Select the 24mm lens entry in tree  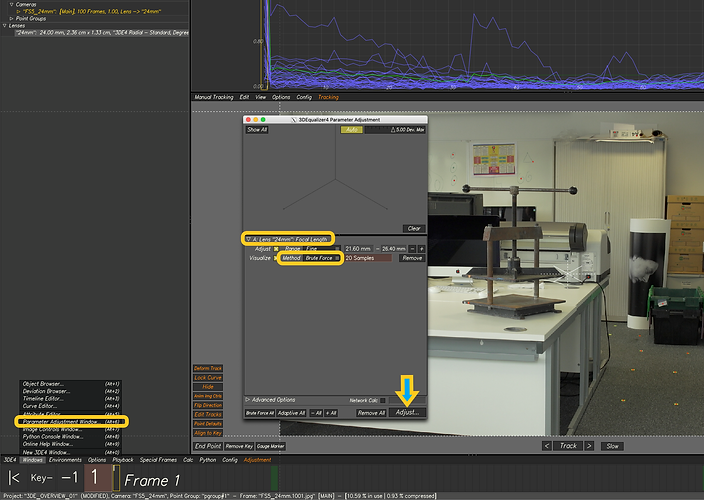[101, 33]
